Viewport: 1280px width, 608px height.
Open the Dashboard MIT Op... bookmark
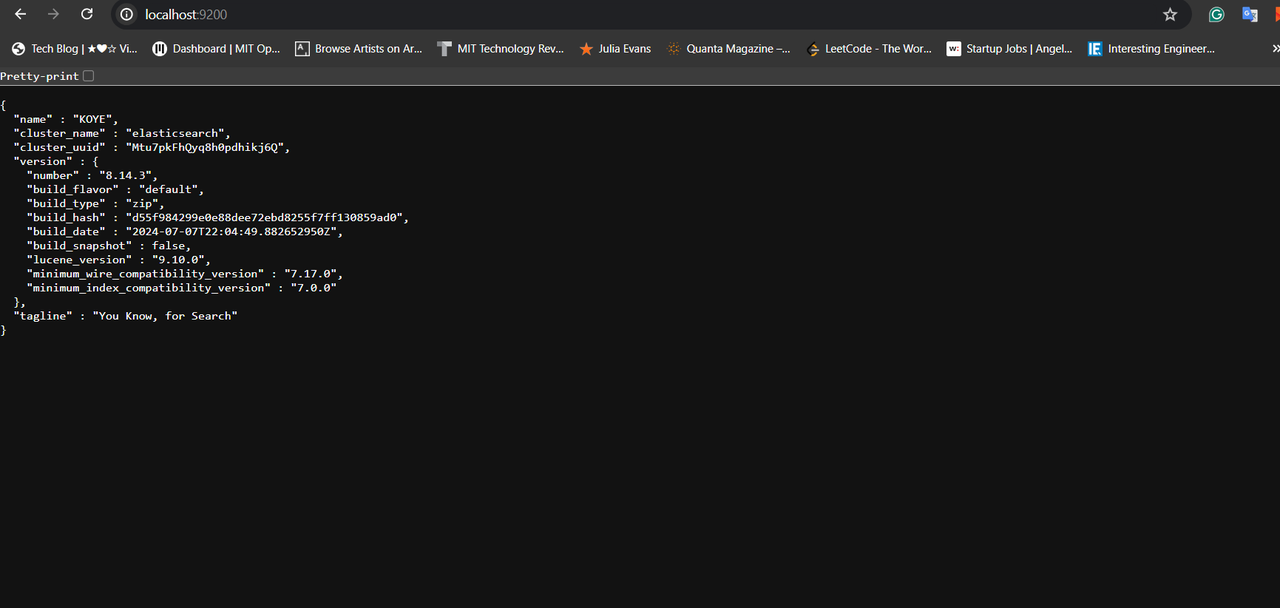(216, 48)
